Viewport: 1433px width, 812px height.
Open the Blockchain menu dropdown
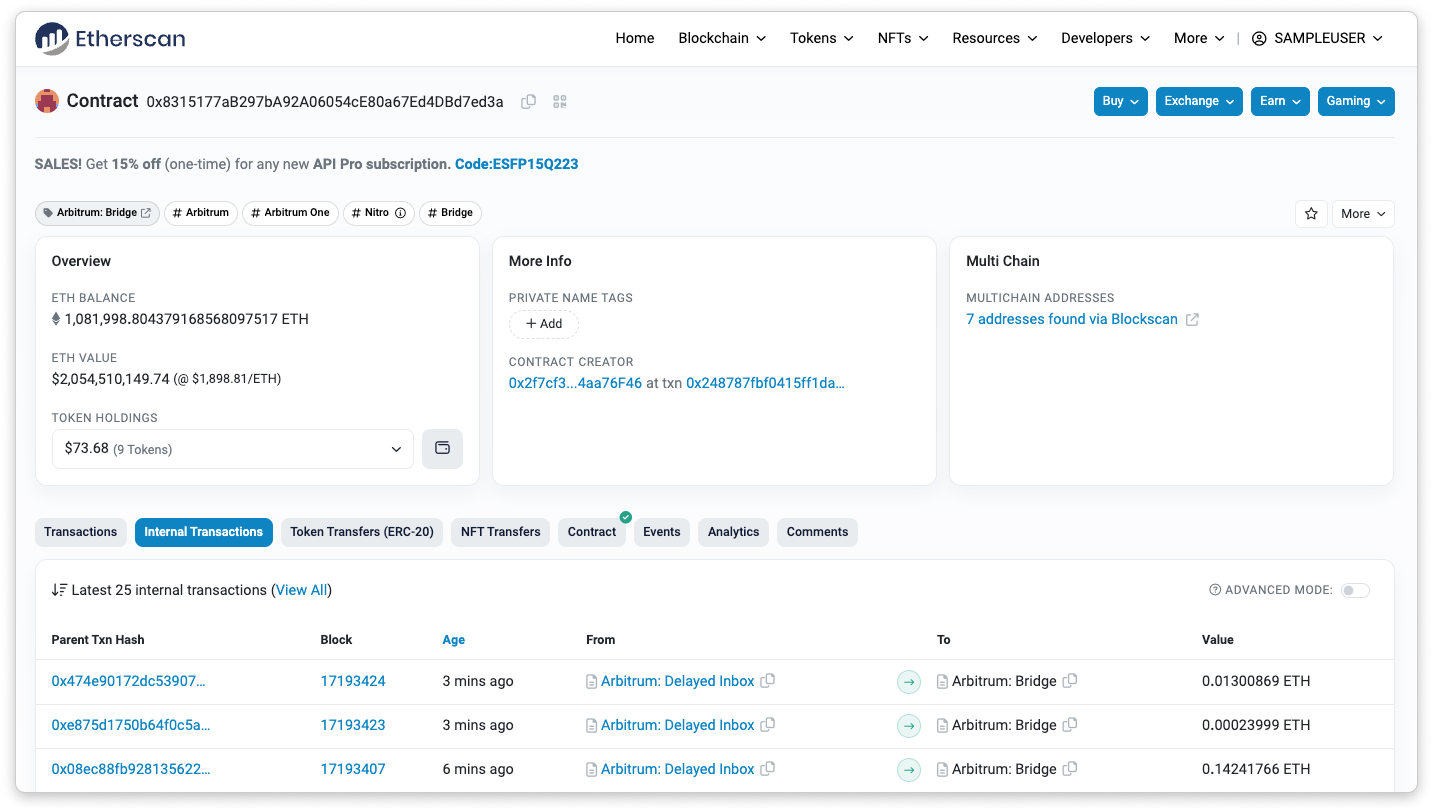[x=722, y=38]
